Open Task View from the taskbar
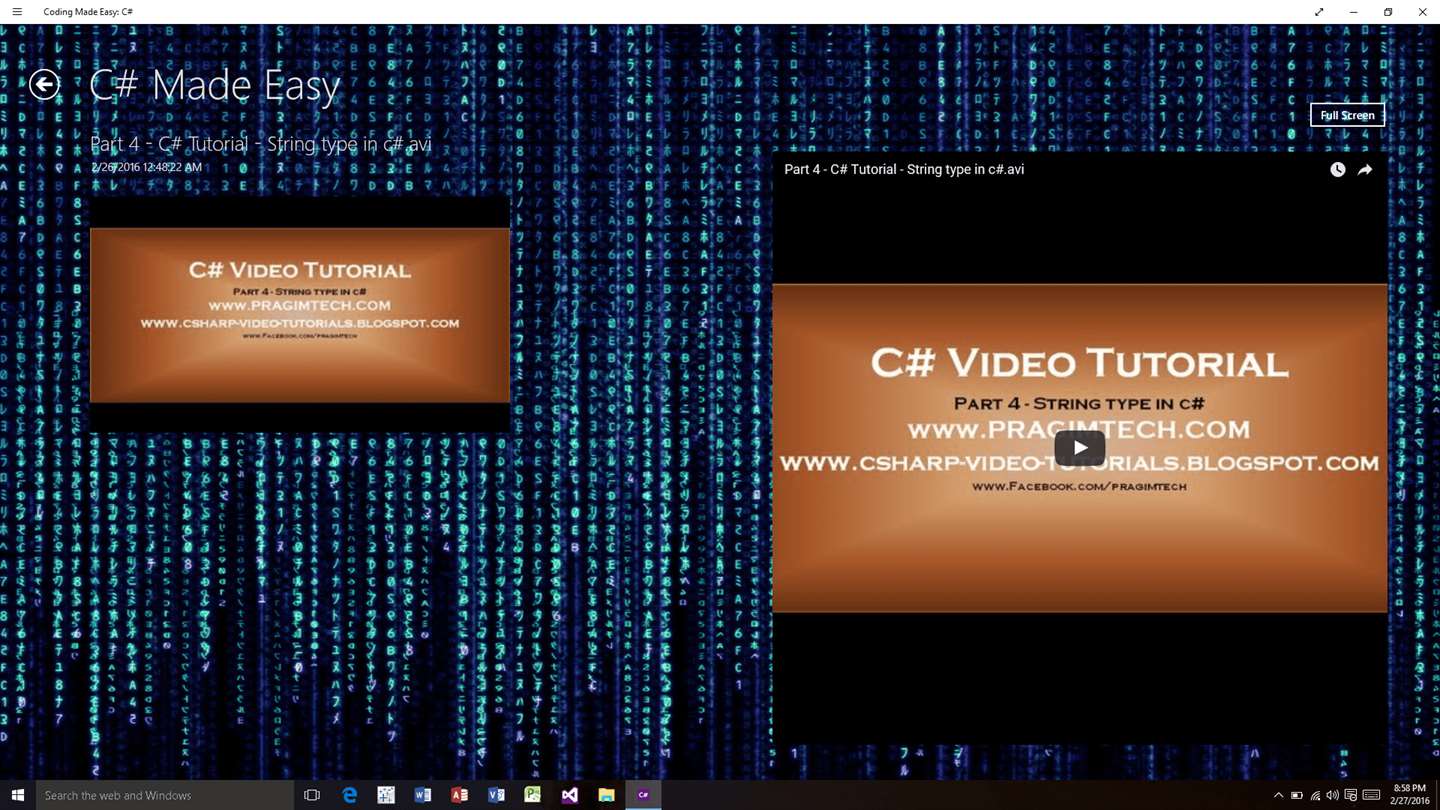 click(312, 795)
